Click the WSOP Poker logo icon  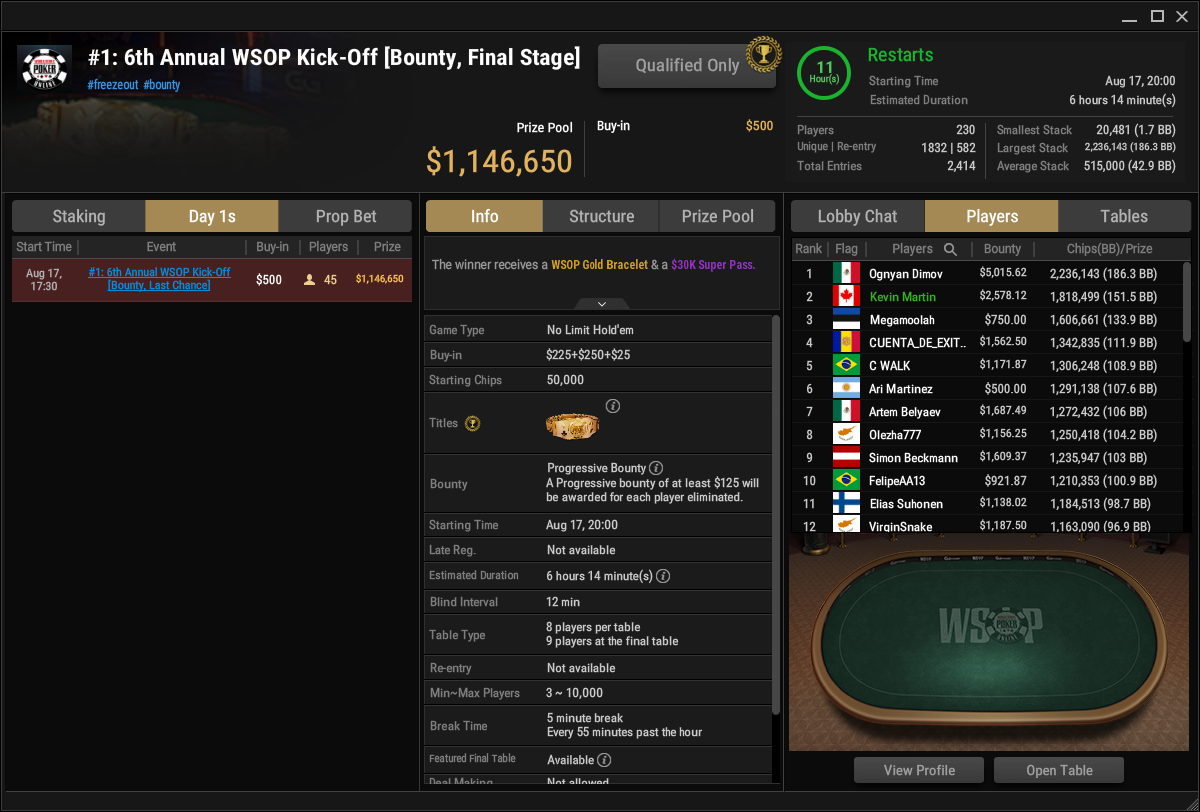tap(45, 68)
